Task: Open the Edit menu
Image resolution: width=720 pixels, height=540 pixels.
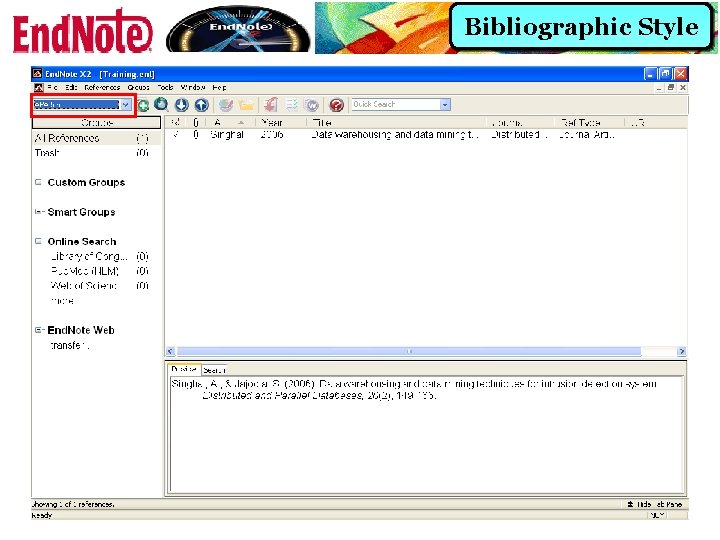Action: tap(71, 87)
